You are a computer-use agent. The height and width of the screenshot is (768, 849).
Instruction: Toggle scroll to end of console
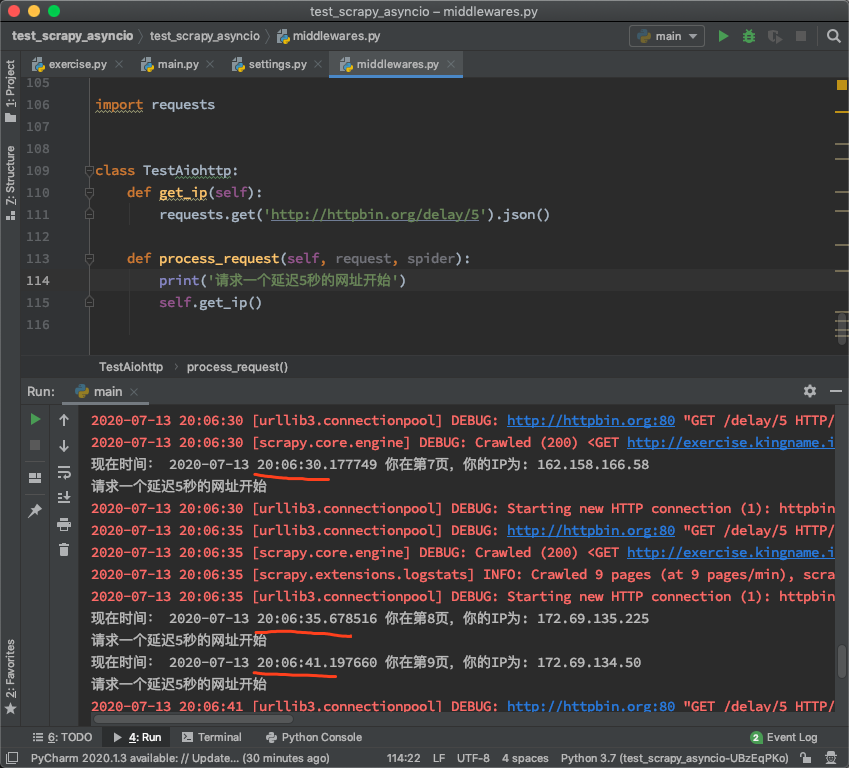click(x=64, y=497)
